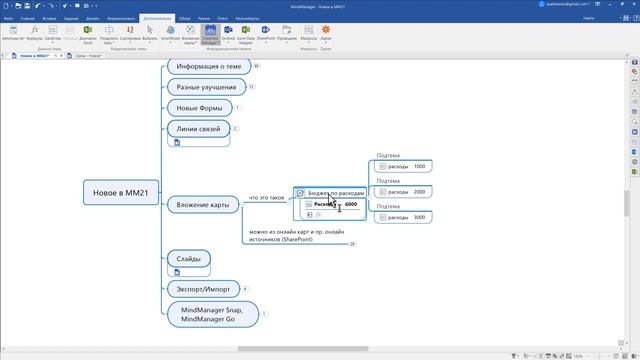The width and height of the screenshot is (640, 360).
Task: Open the first Data Theme ribbon icon
Action: (13, 33)
